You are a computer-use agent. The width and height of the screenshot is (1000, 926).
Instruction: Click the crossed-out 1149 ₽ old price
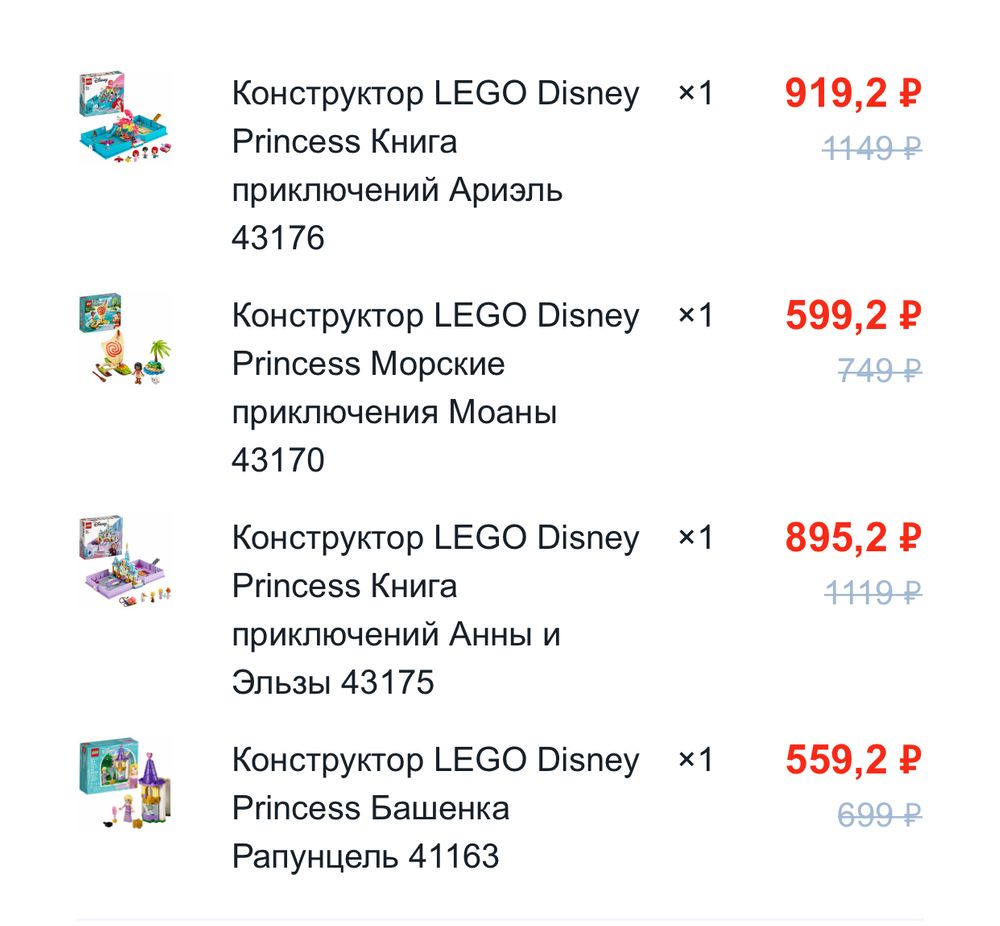[x=872, y=149]
